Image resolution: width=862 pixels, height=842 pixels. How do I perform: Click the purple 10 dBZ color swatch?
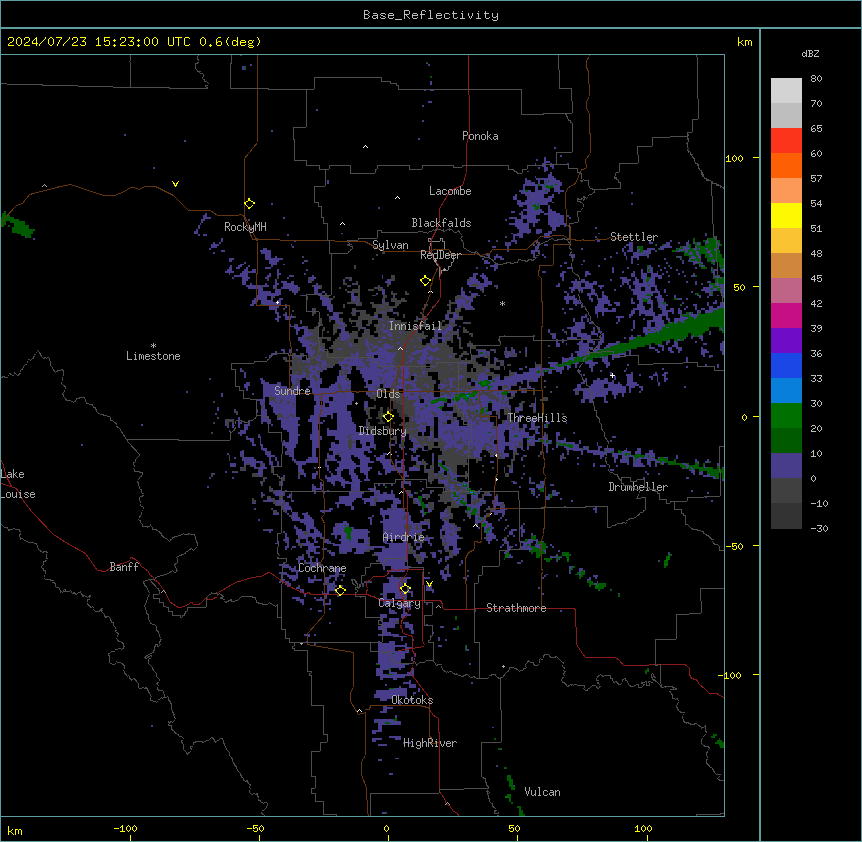click(x=786, y=466)
